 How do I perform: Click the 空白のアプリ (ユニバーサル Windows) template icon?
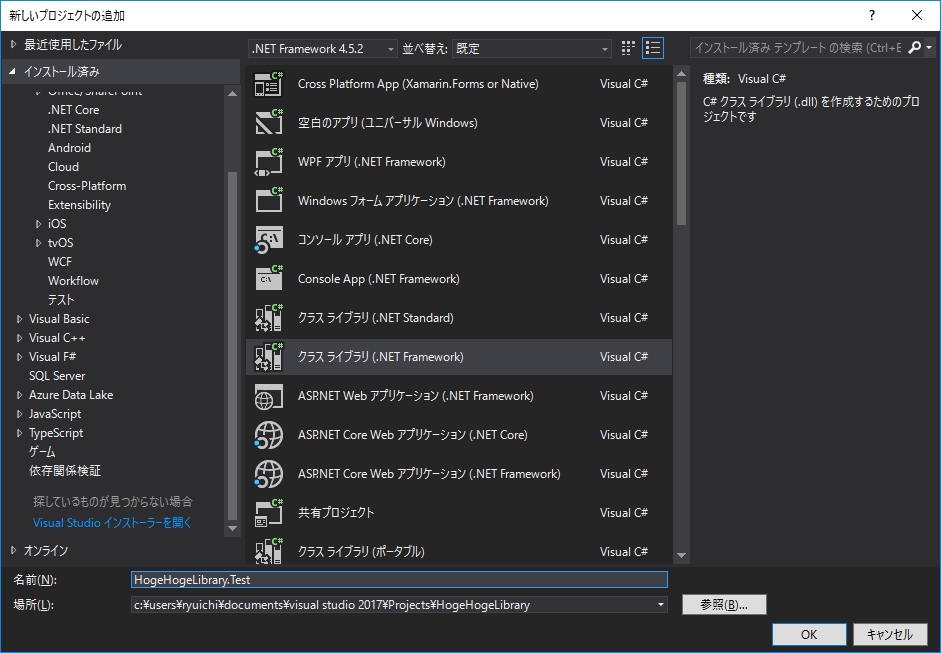pos(268,122)
